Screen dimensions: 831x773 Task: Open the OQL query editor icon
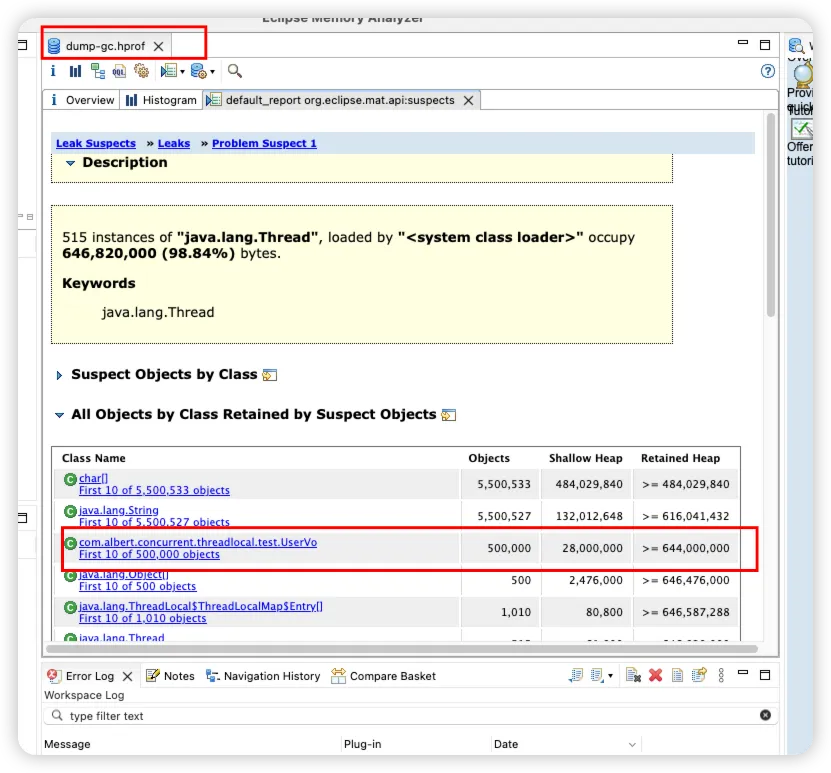[x=119, y=71]
